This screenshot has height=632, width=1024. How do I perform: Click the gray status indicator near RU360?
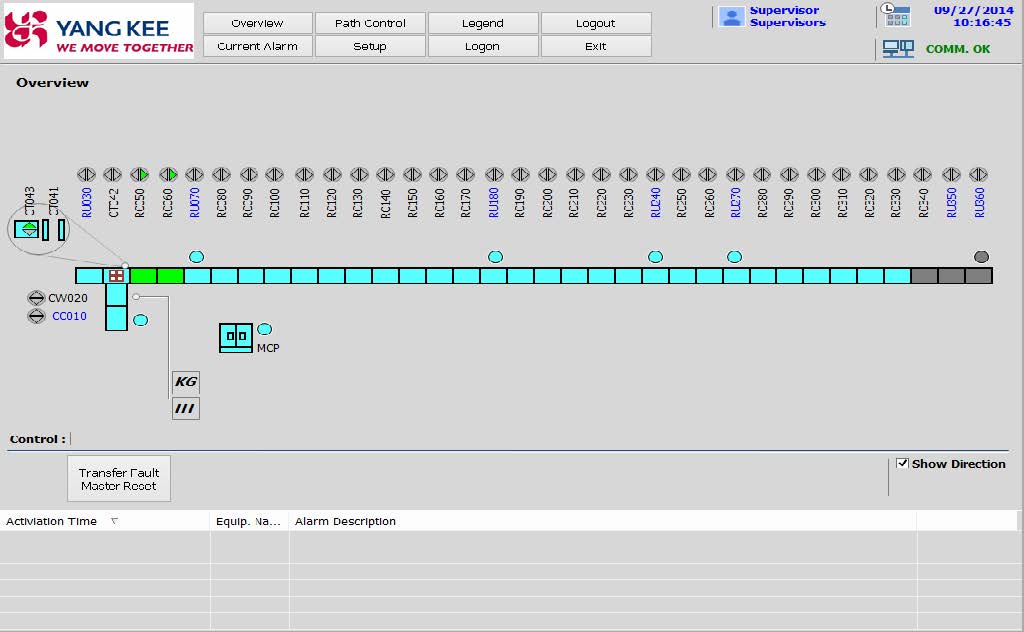[981, 257]
